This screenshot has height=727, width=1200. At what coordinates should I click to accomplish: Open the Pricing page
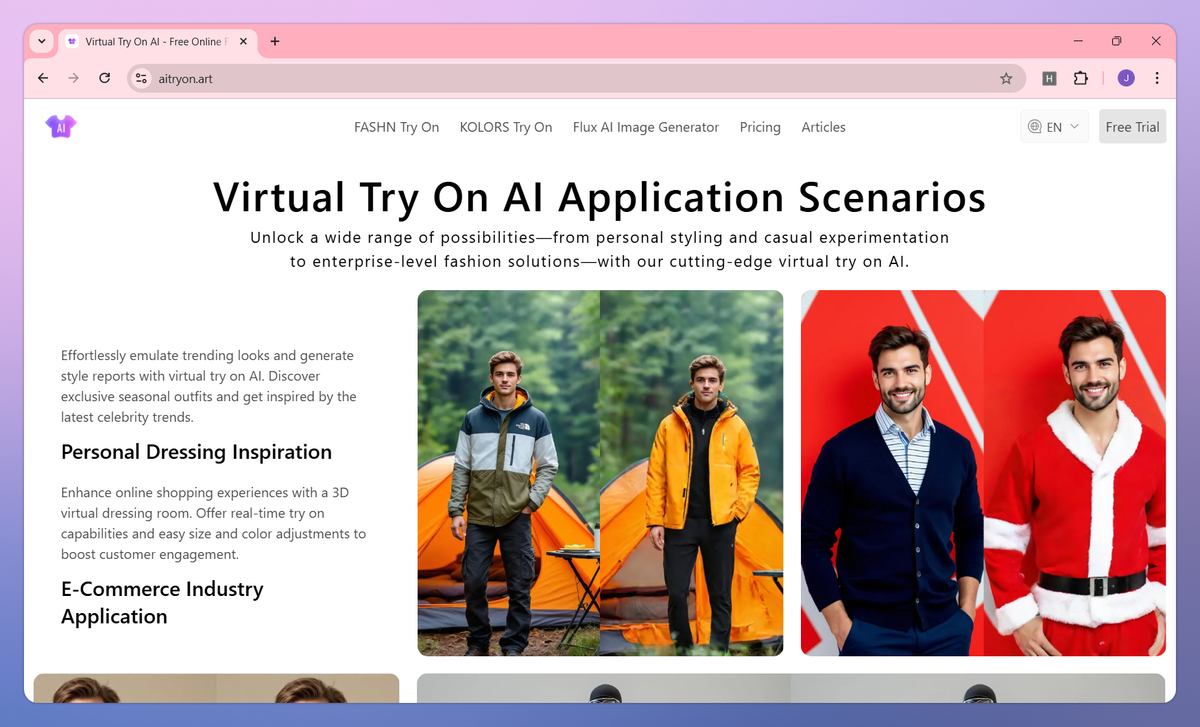[x=760, y=127]
